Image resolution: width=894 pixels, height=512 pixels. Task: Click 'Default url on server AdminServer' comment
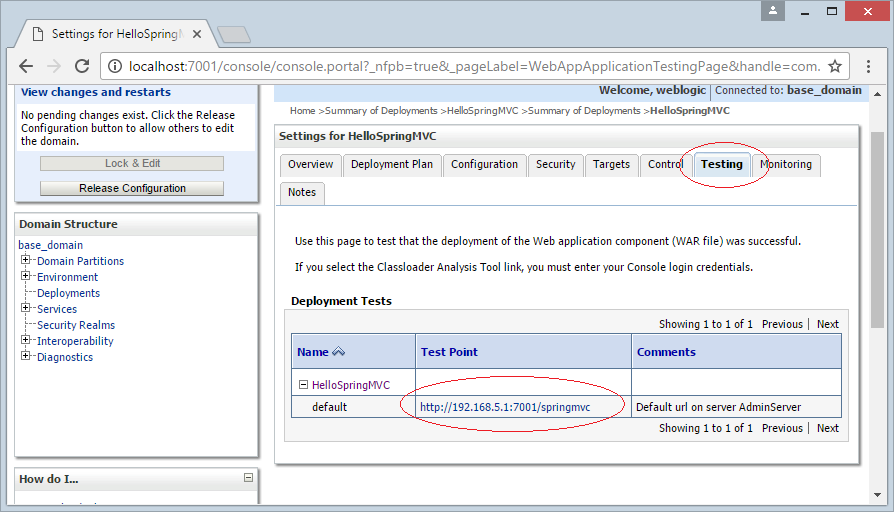(x=718, y=407)
